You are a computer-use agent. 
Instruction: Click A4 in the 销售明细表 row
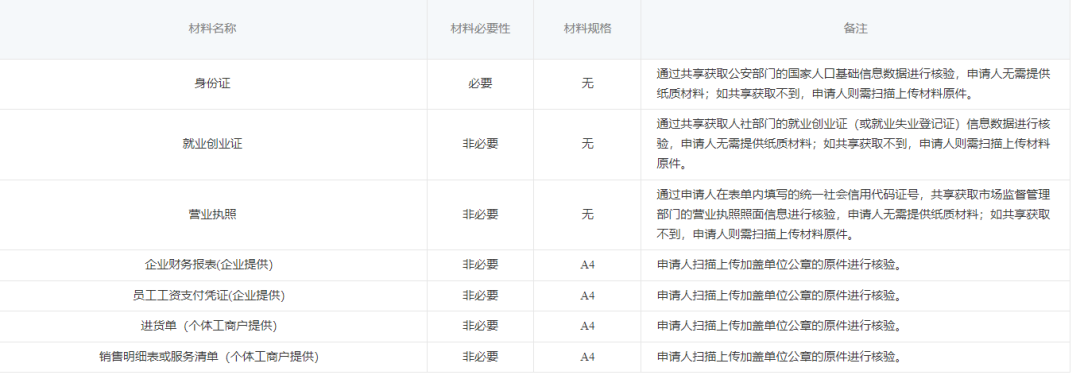588,358
